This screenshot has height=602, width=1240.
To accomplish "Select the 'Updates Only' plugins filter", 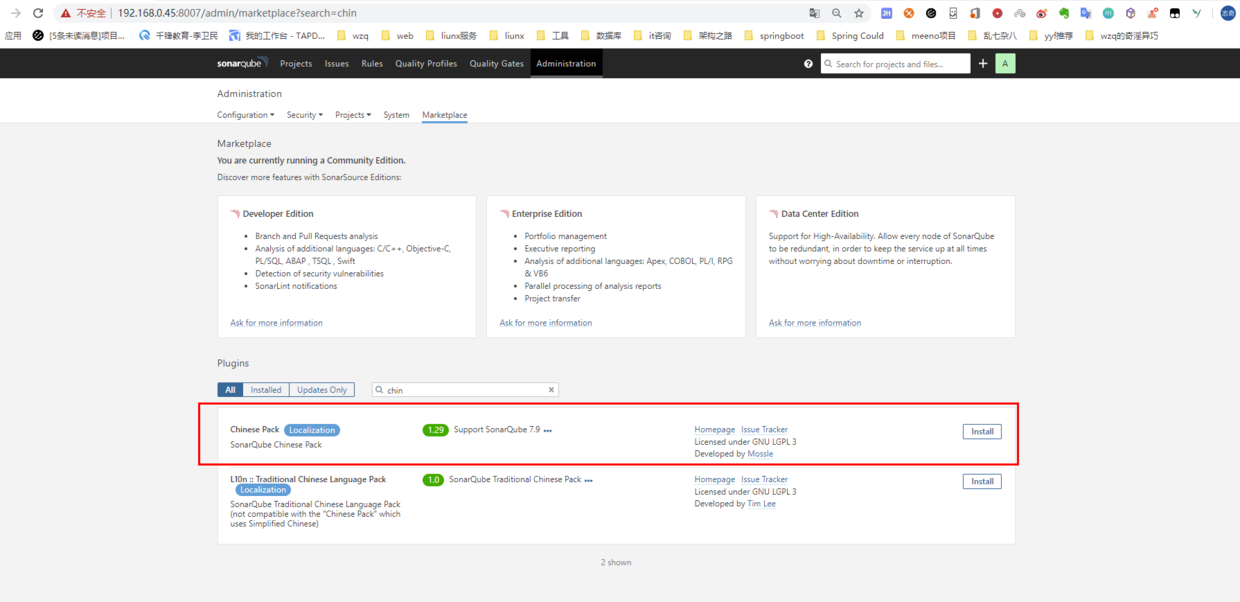I will tap(322, 390).
